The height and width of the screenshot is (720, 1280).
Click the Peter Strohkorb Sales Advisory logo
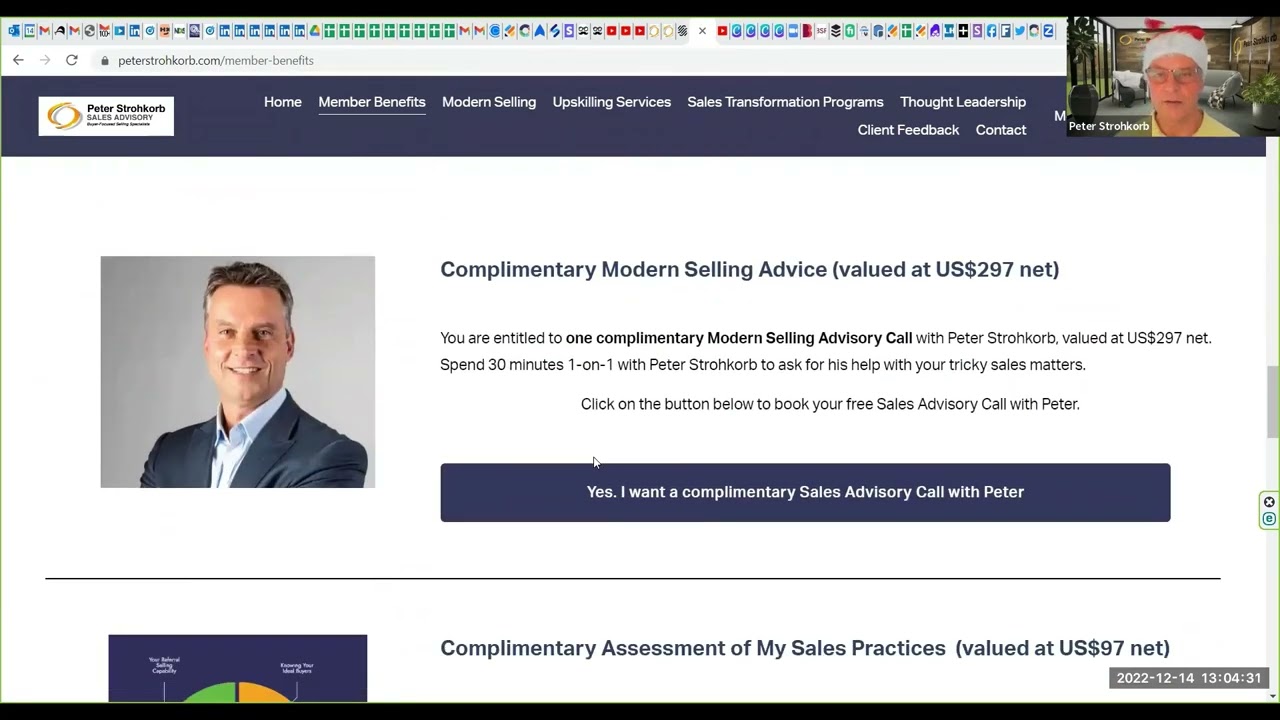pos(106,116)
